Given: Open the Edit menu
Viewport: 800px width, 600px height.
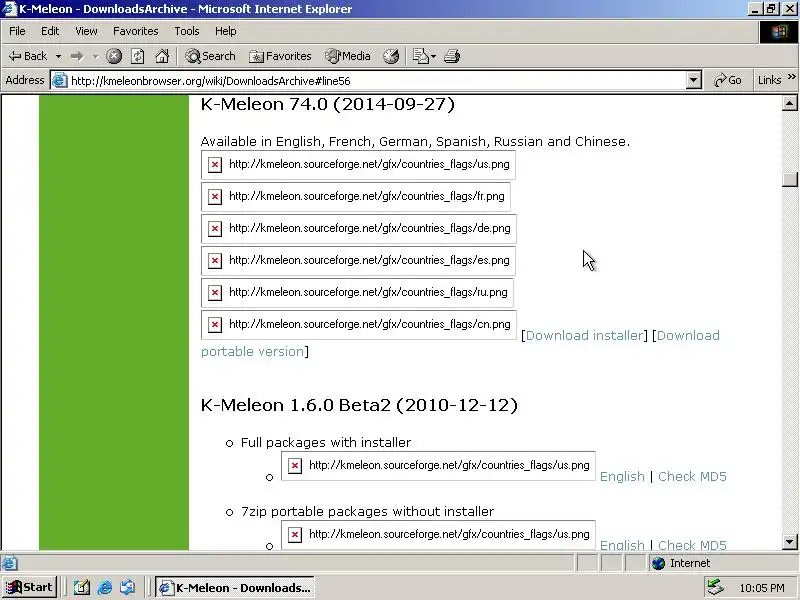Looking at the screenshot, I should (50, 31).
